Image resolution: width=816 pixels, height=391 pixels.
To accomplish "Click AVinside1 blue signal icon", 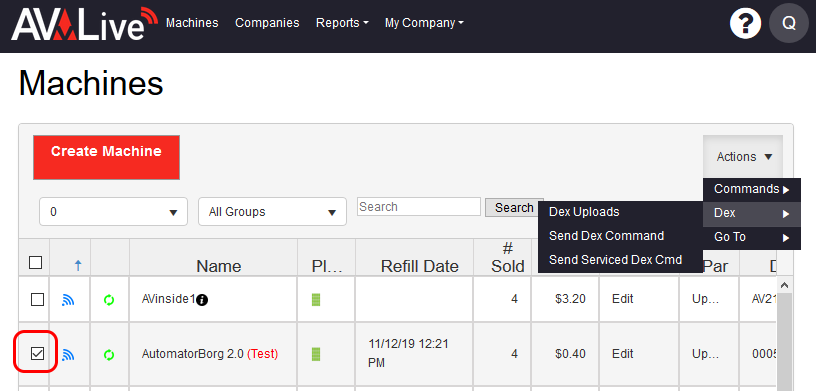I will (x=68, y=299).
